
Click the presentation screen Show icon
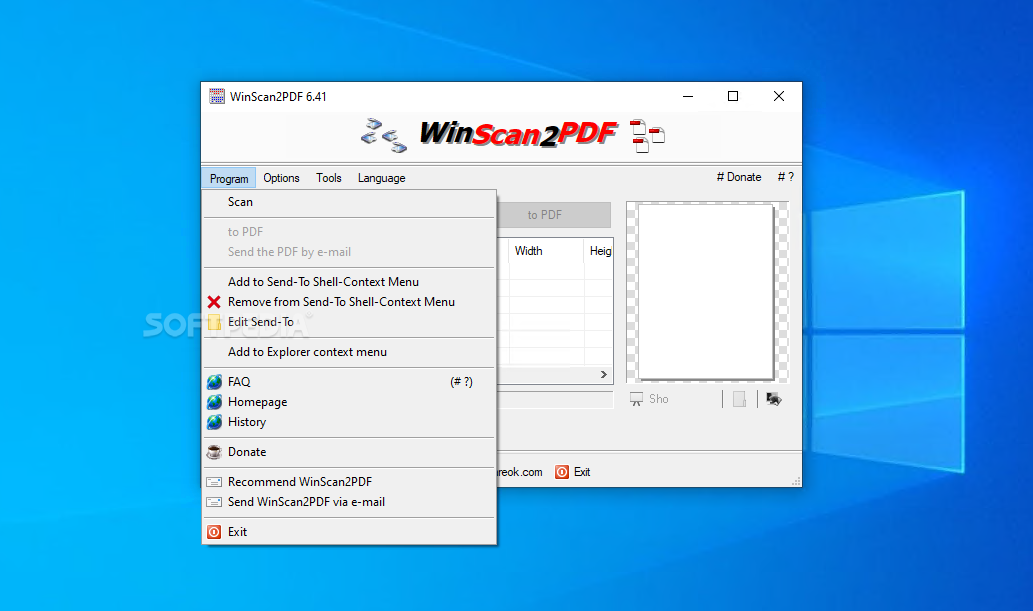636,399
